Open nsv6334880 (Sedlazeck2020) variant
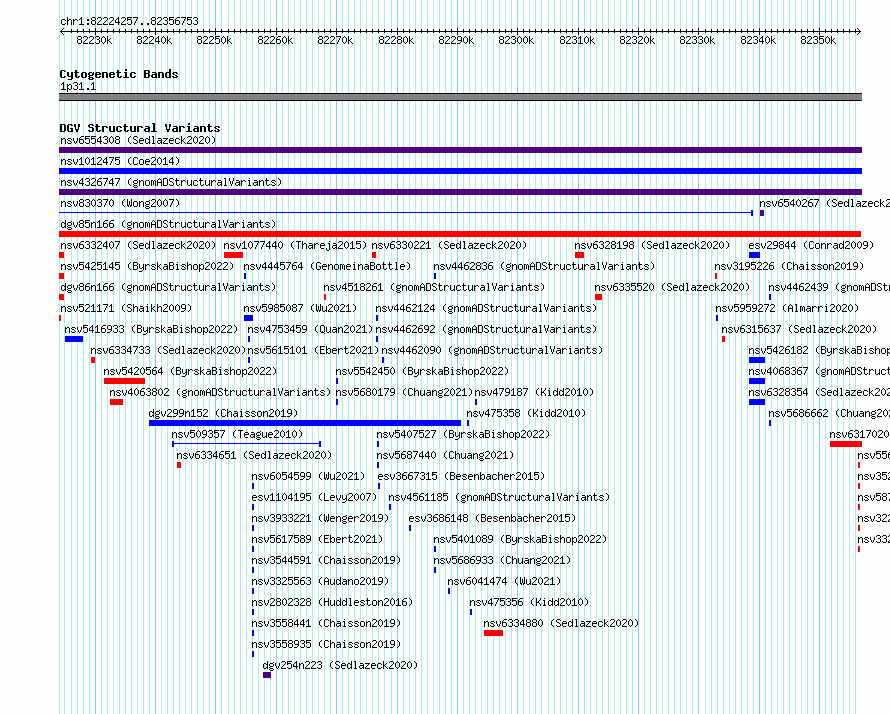 point(561,623)
